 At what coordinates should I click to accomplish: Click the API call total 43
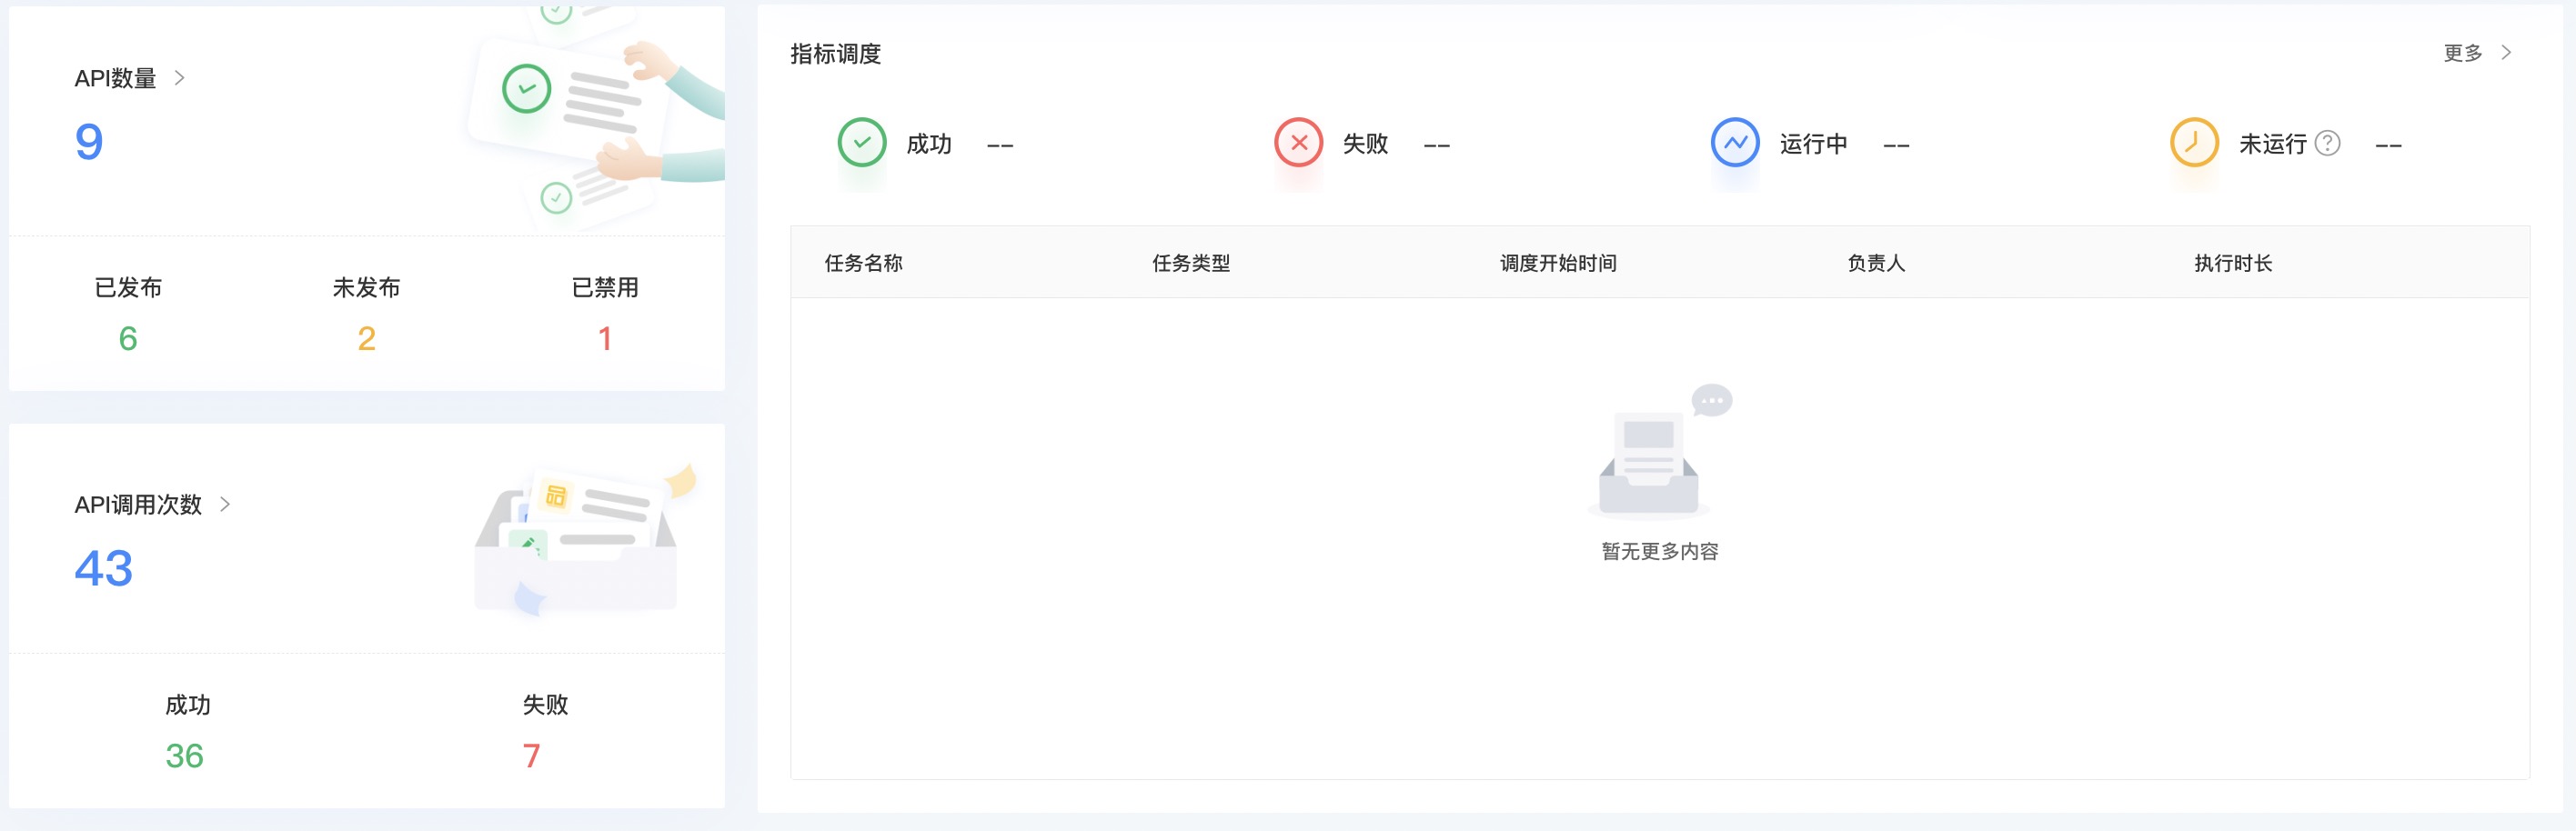click(103, 568)
